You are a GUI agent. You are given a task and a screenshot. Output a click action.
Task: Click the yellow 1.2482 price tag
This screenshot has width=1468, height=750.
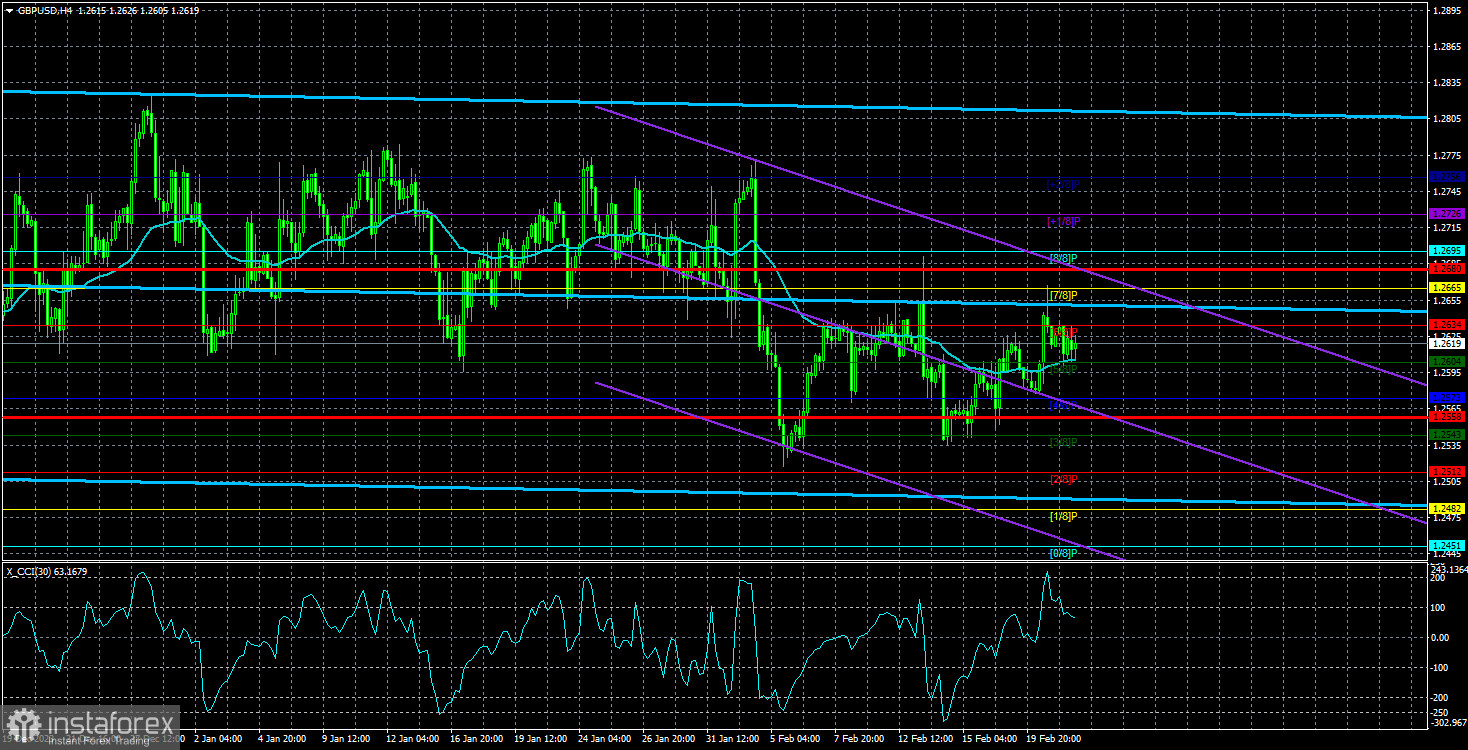pos(1446,509)
